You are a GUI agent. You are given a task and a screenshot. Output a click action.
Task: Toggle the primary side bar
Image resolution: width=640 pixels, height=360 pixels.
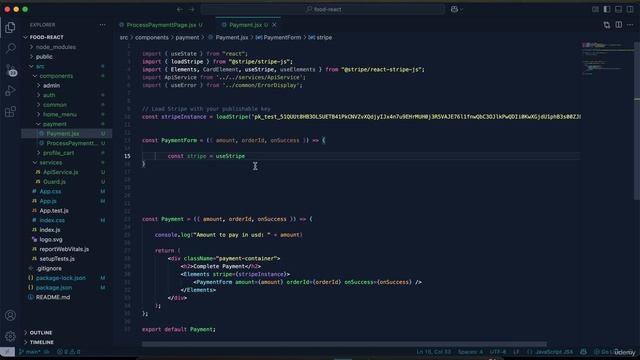[x=607, y=9]
